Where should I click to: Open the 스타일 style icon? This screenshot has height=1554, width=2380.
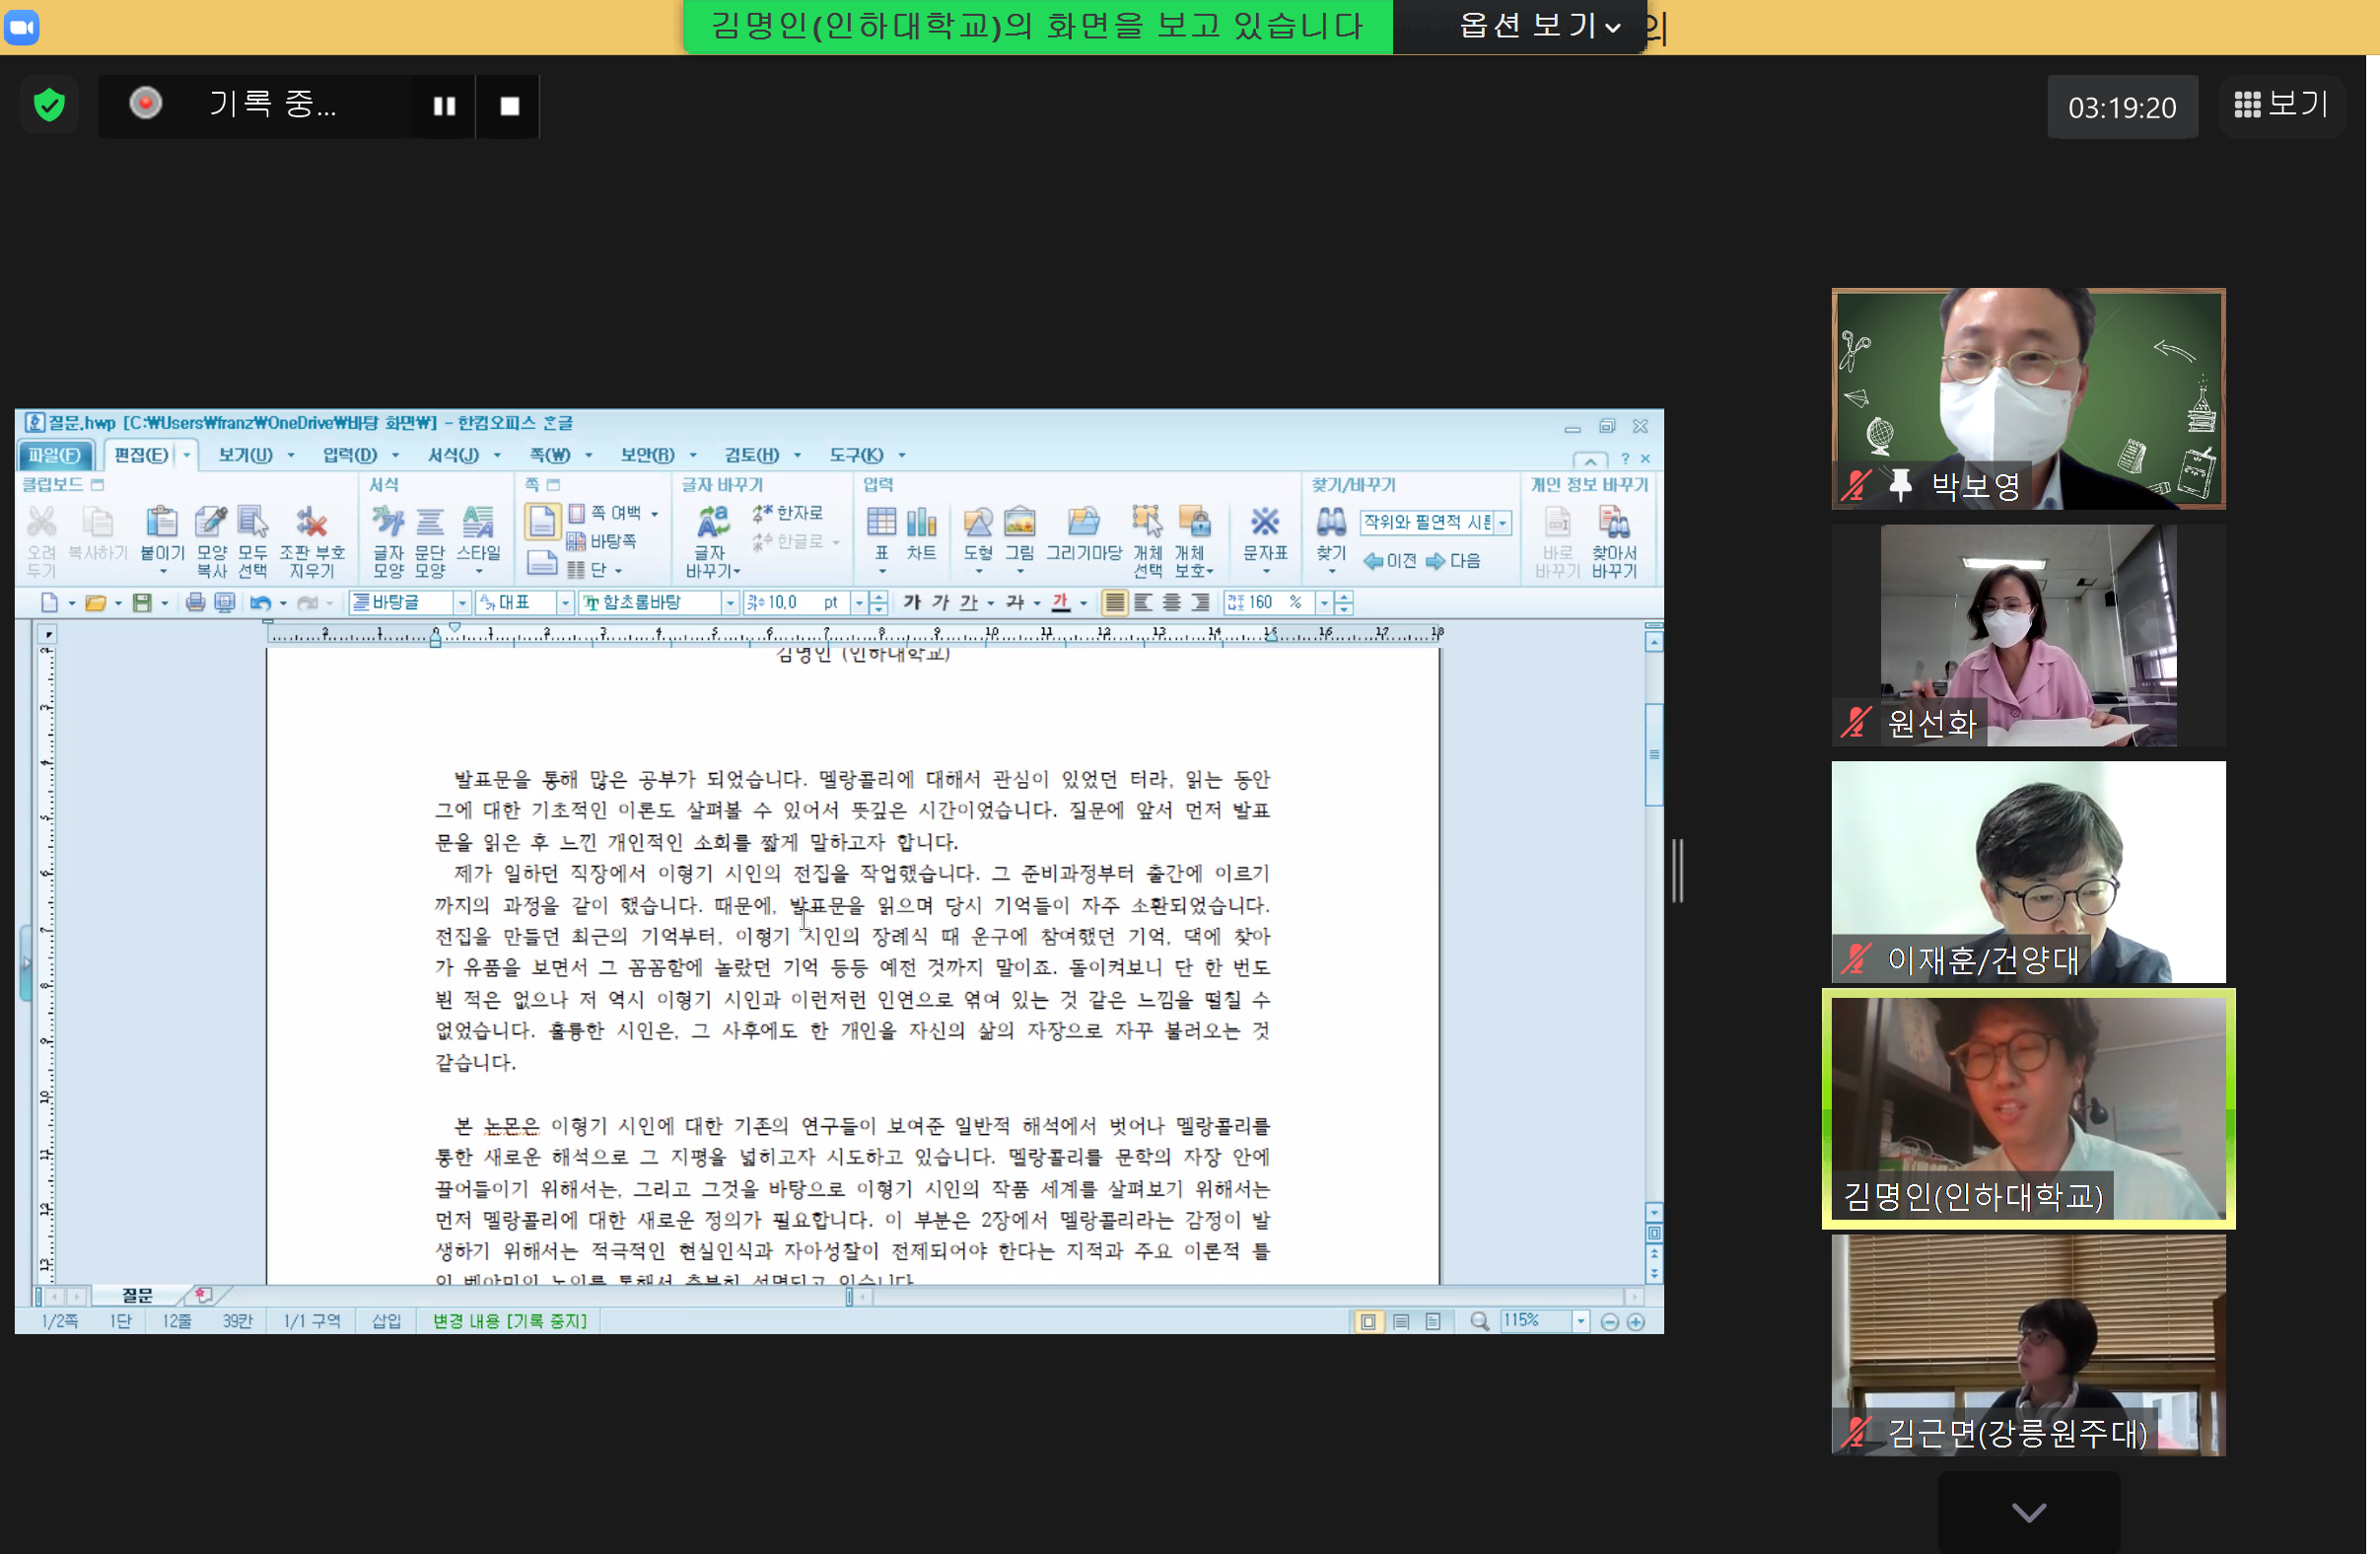pyautogui.click(x=478, y=541)
